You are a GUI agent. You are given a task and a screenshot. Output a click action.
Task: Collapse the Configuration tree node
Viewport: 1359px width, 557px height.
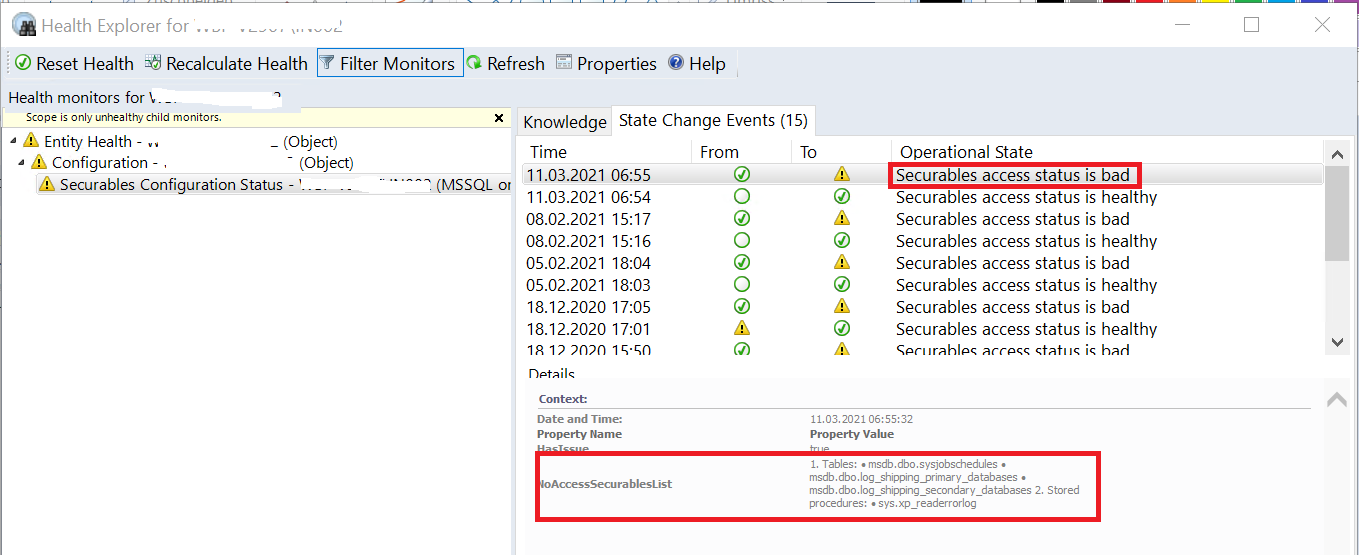click(x=21, y=163)
